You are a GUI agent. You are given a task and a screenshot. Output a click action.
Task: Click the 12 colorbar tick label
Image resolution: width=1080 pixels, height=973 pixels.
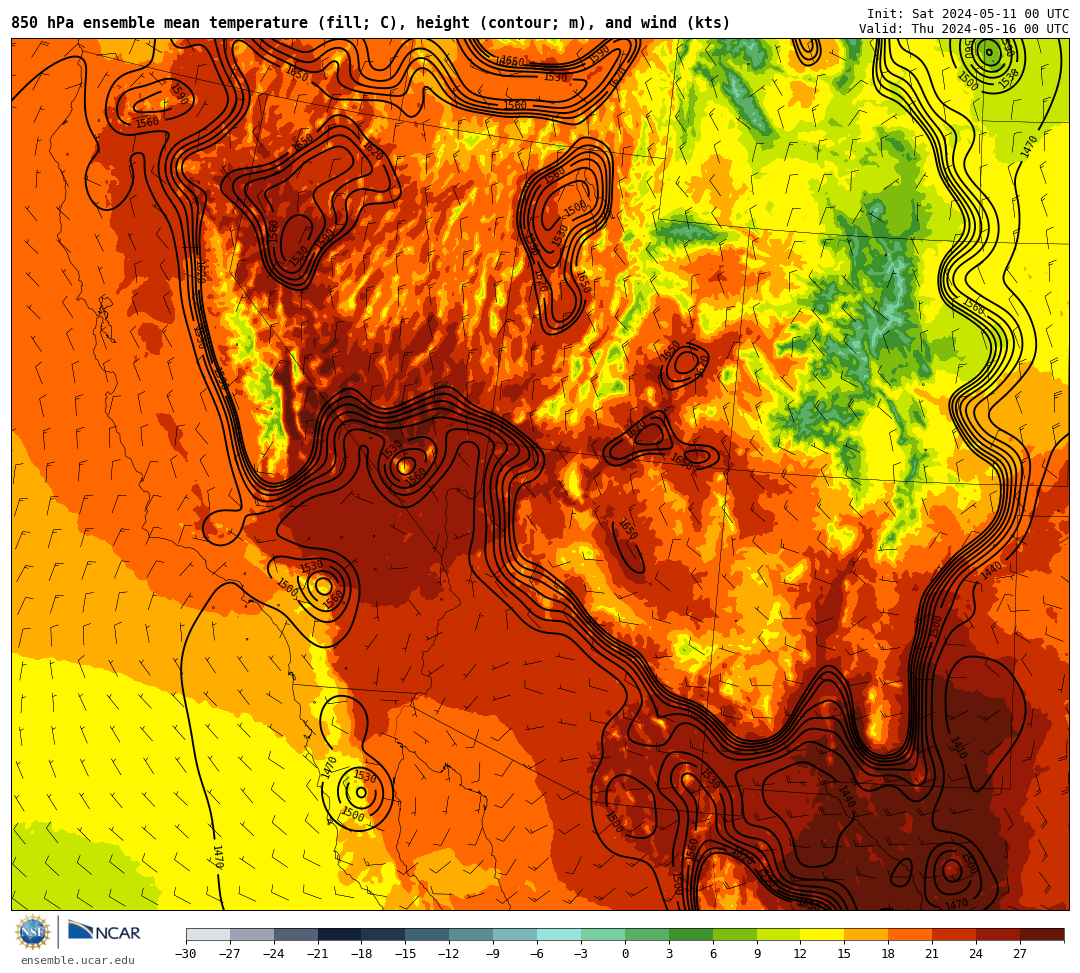tap(800, 954)
